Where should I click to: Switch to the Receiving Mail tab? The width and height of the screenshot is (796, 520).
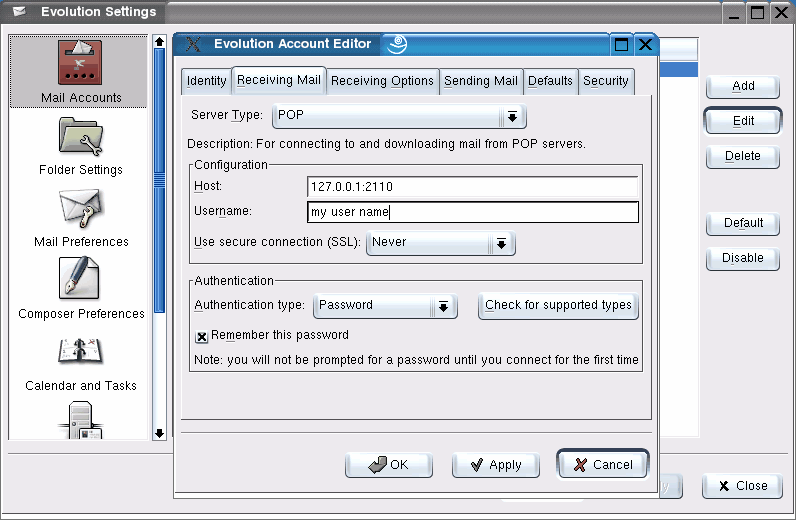[279, 80]
